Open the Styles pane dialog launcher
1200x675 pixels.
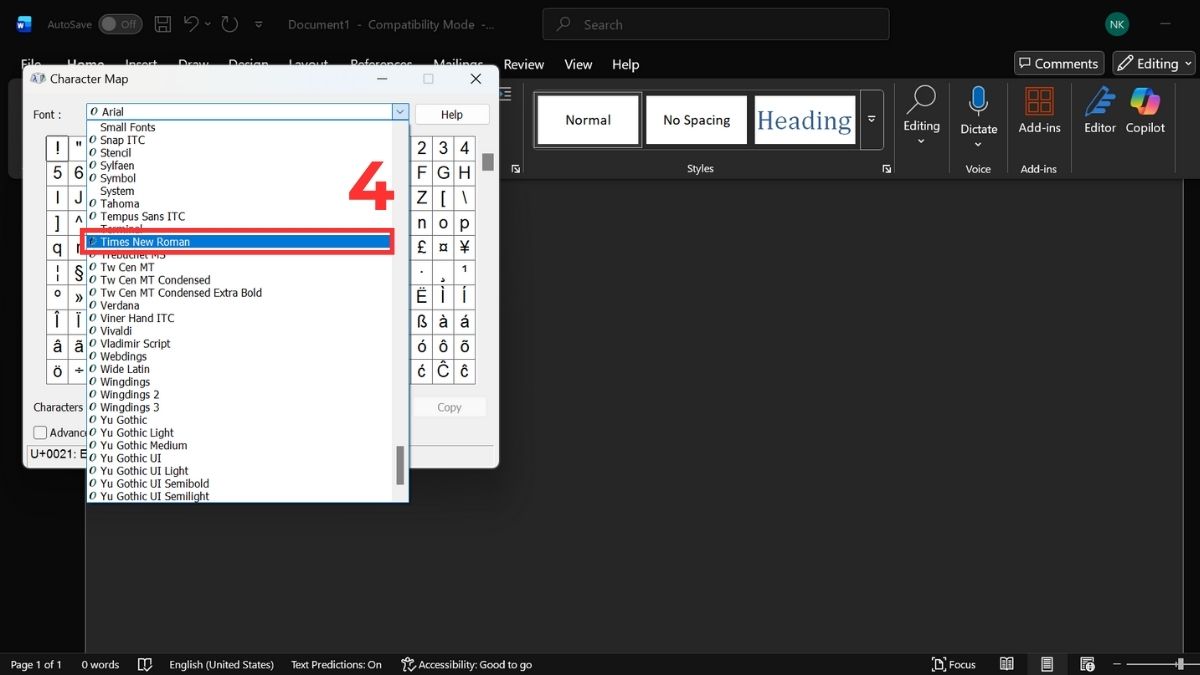(887, 169)
